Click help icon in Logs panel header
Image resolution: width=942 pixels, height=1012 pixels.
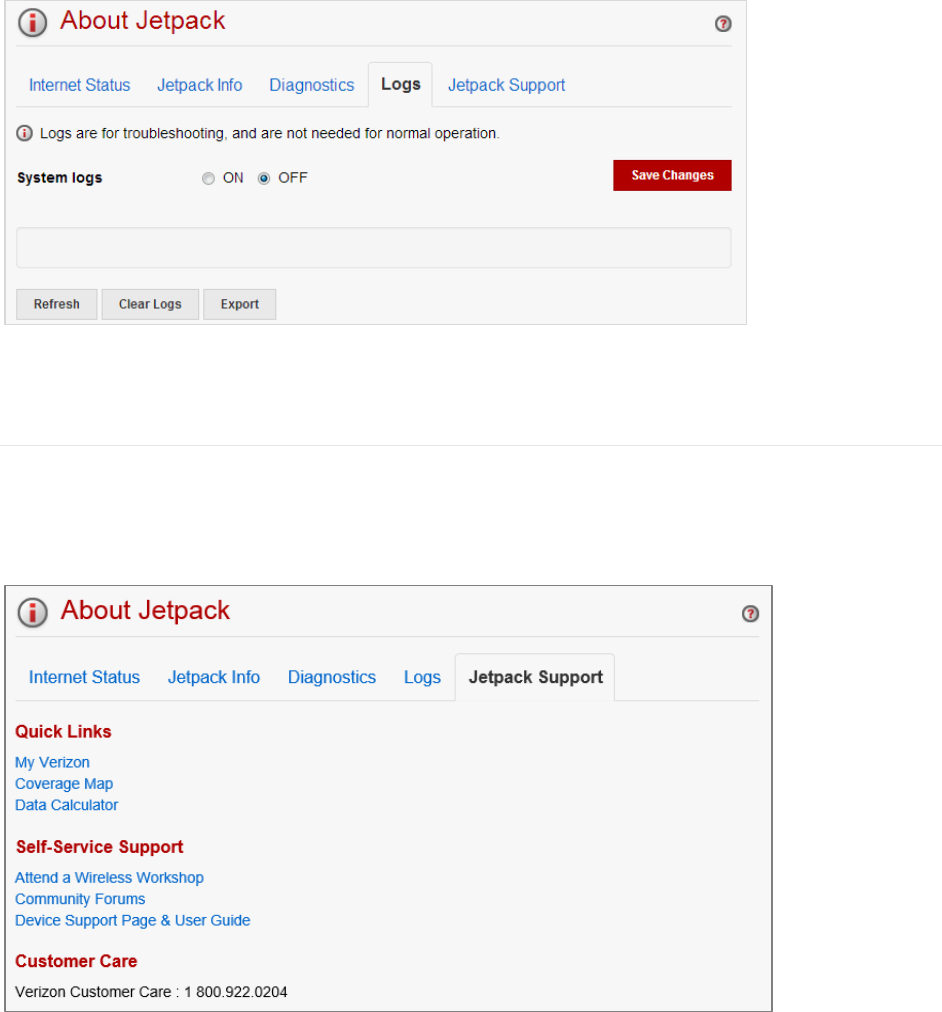click(723, 24)
